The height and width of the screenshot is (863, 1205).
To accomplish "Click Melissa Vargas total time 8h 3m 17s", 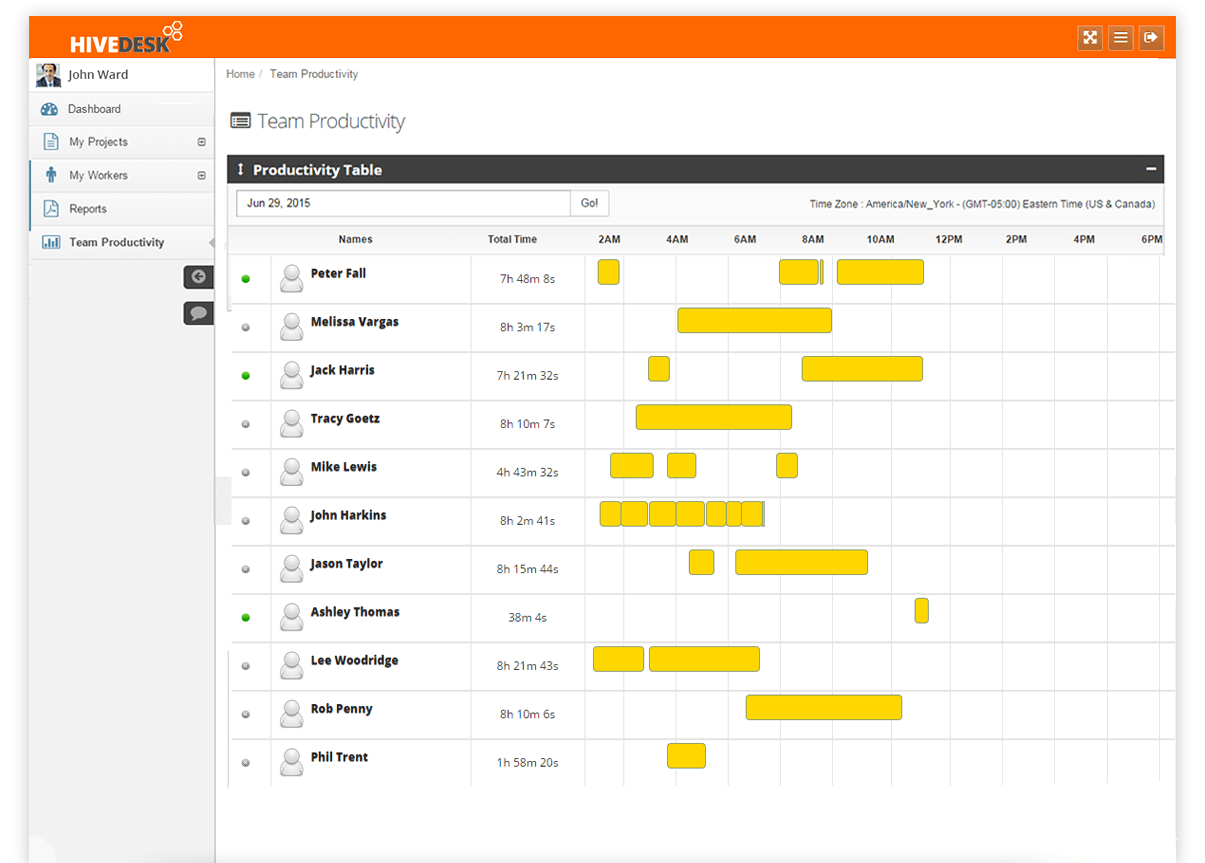I will pos(527,327).
